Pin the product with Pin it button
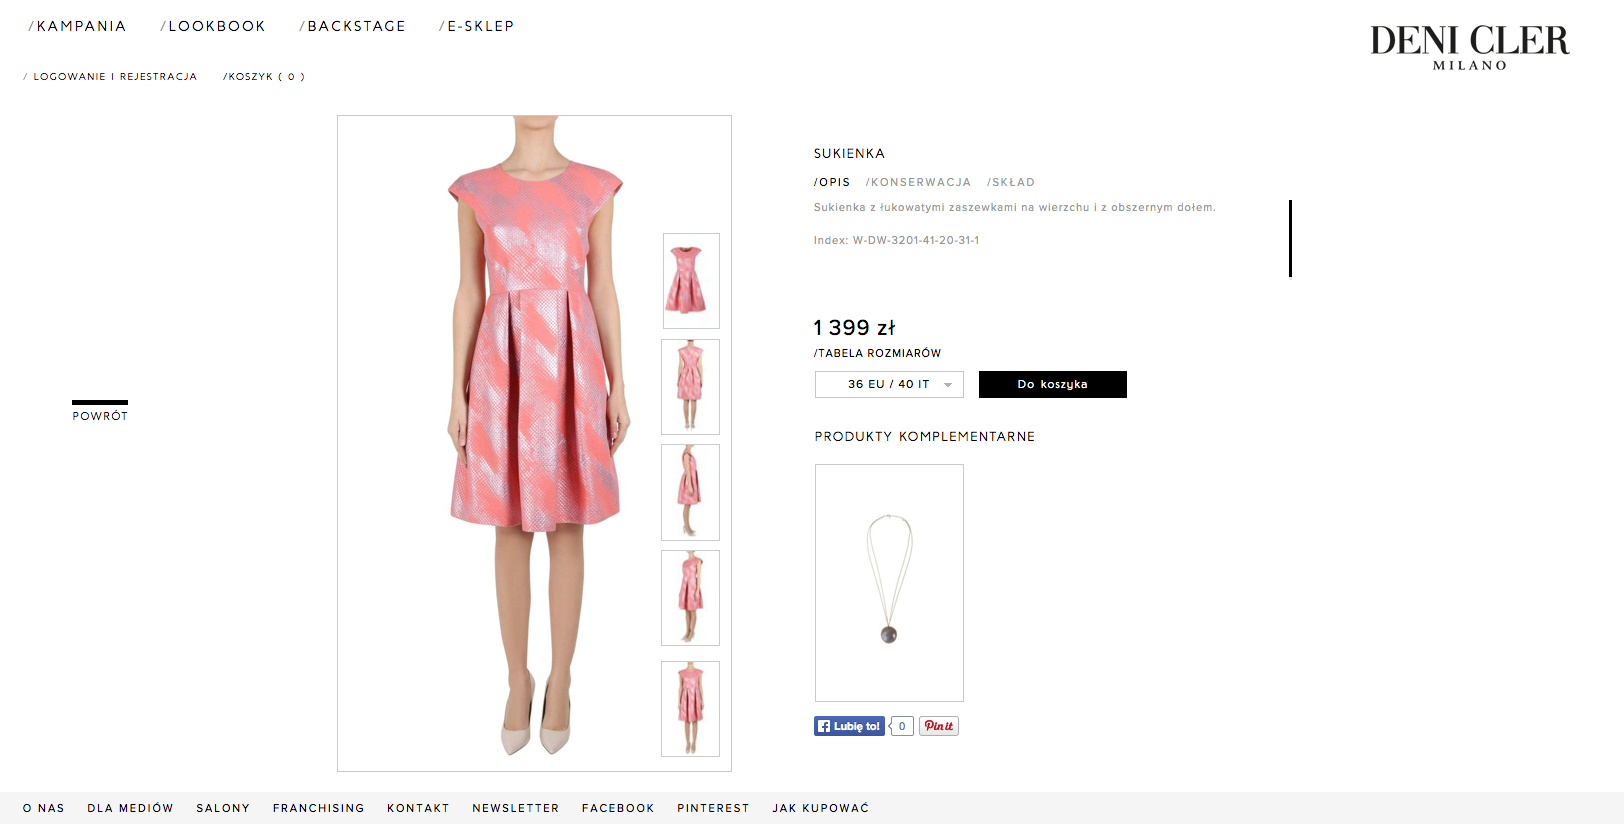The width and height of the screenshot is (1624, 824). coord(939,726)
